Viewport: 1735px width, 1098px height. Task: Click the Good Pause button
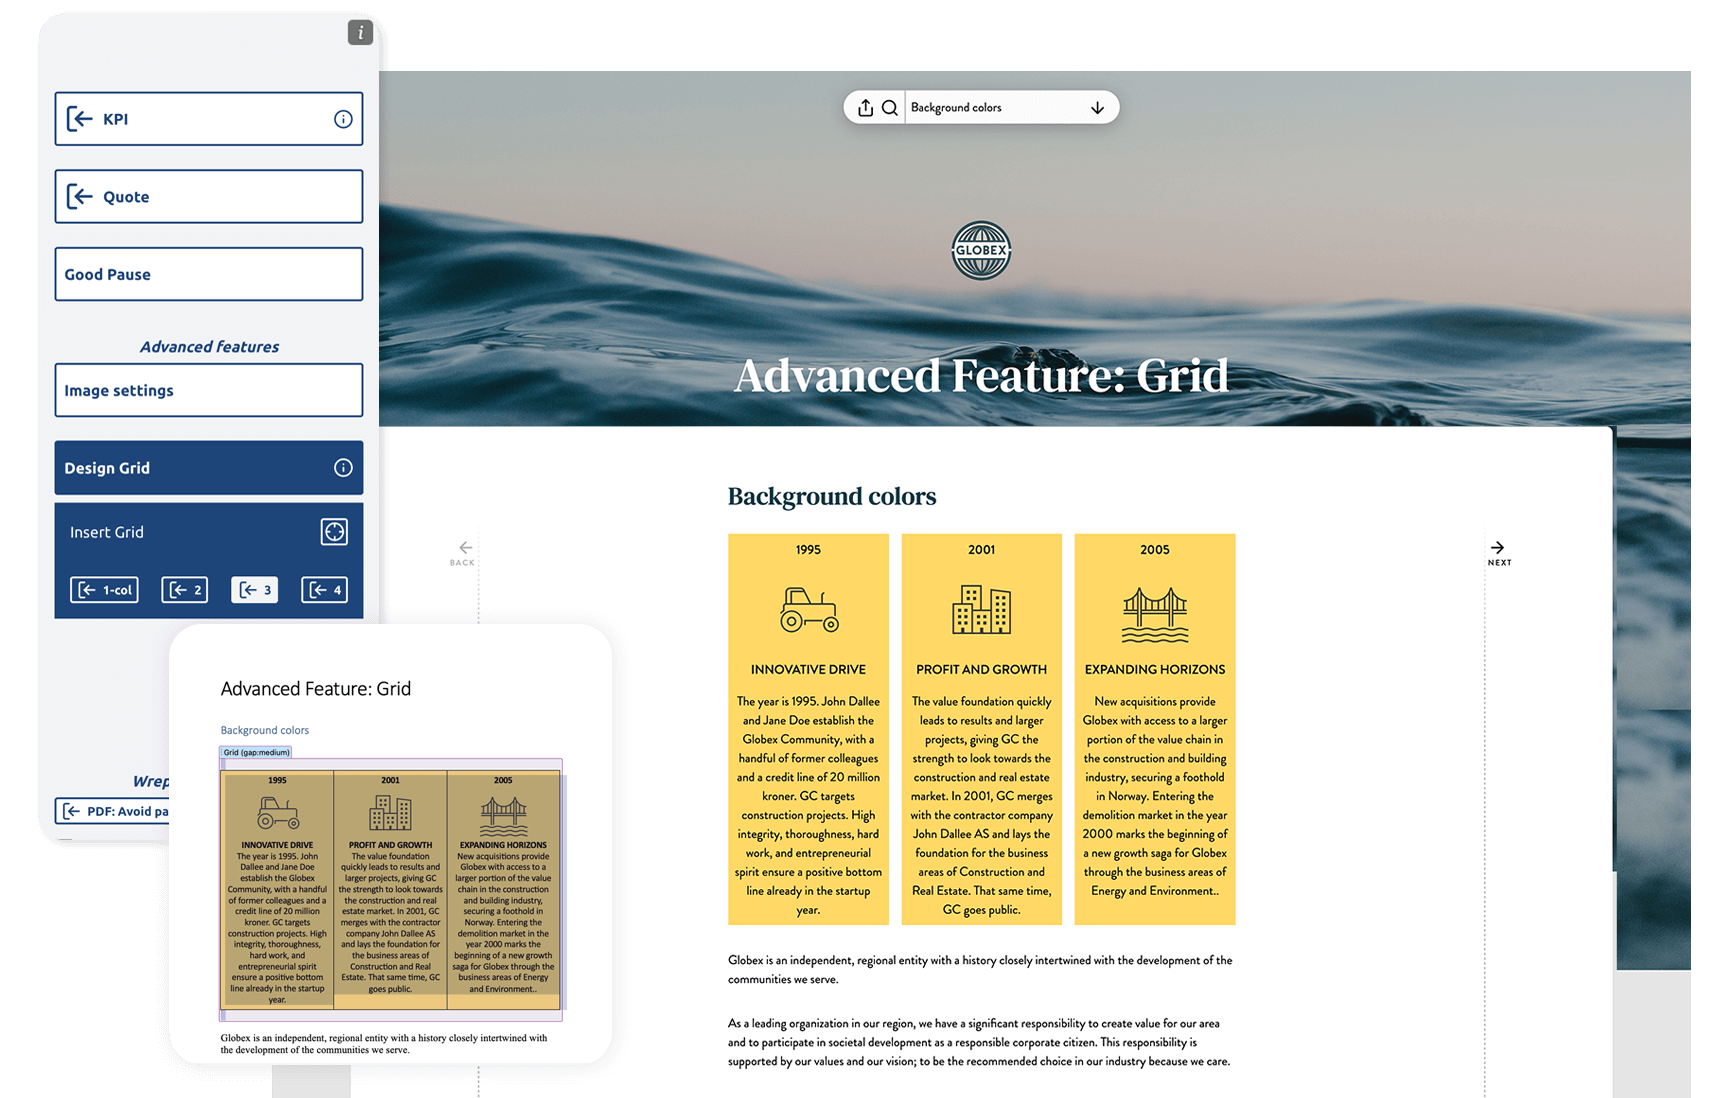(208, 274)
